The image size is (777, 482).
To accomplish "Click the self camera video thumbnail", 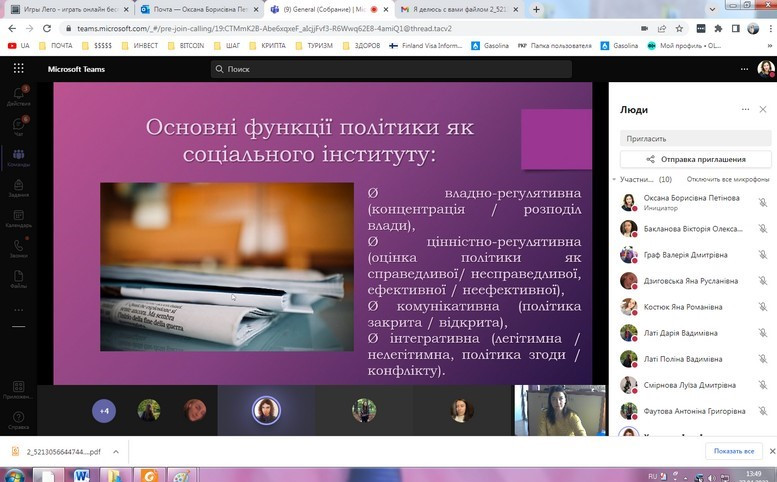I will [560, 410].
